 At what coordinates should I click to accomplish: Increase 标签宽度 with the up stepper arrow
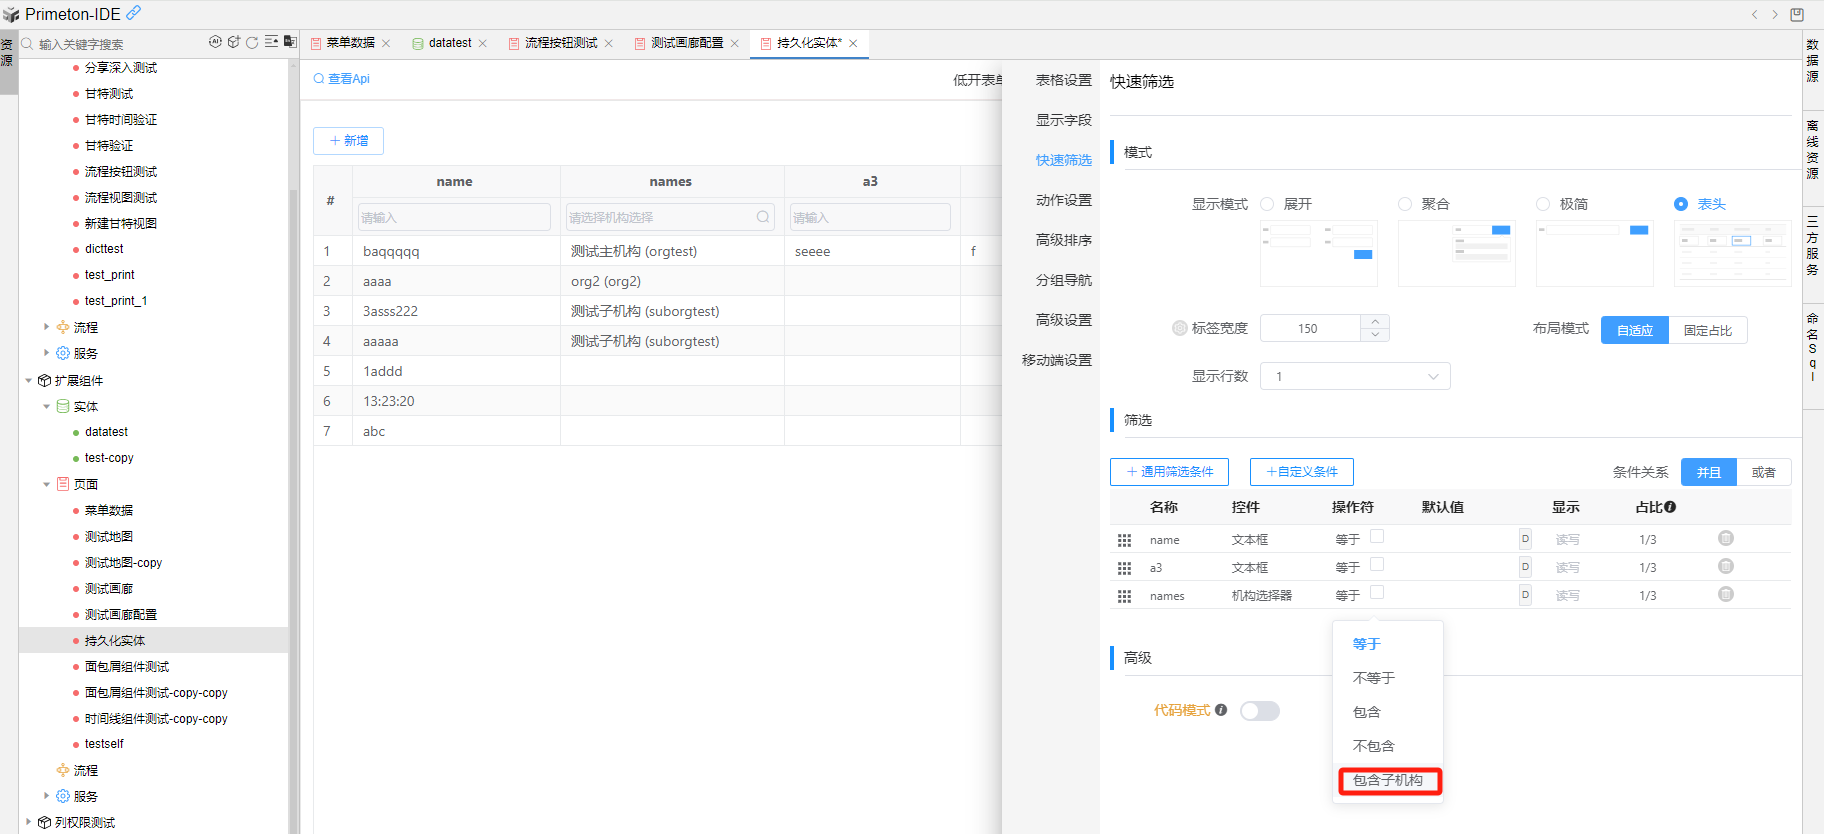click(x=1375, y=321)
